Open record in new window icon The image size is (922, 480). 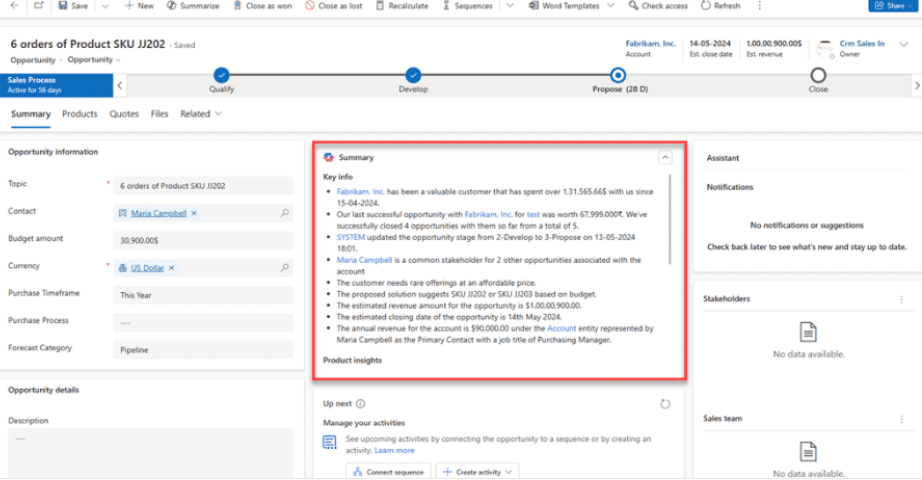coord(38,5)
